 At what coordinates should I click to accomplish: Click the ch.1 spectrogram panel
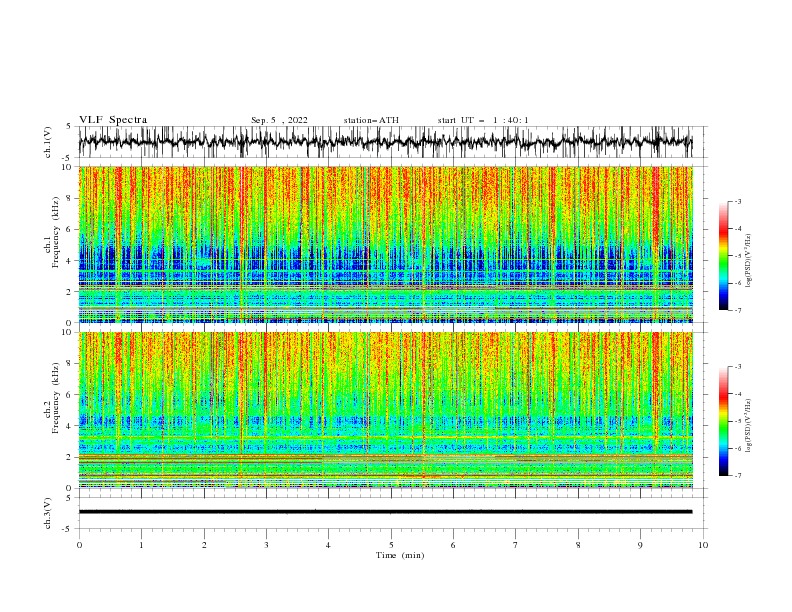[x=385, y=244]
